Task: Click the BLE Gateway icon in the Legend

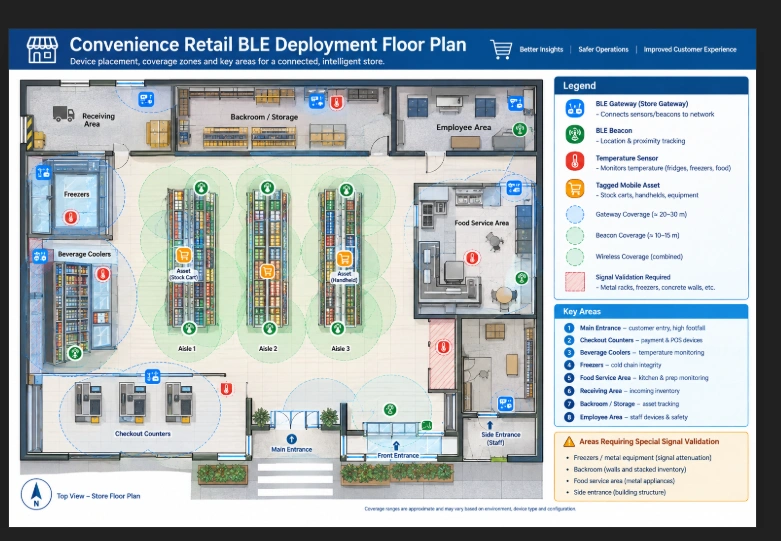Action: 575,109
